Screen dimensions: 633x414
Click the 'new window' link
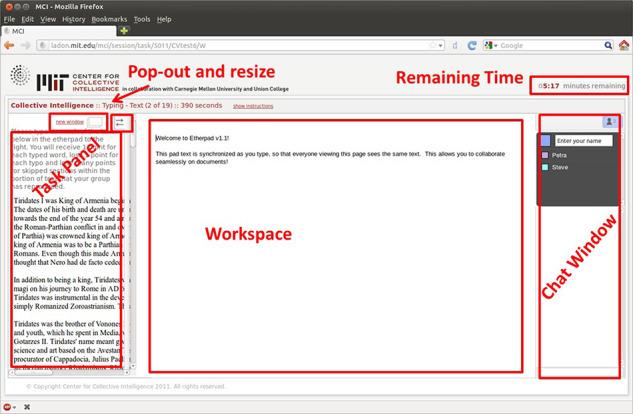tap(69, 122)
